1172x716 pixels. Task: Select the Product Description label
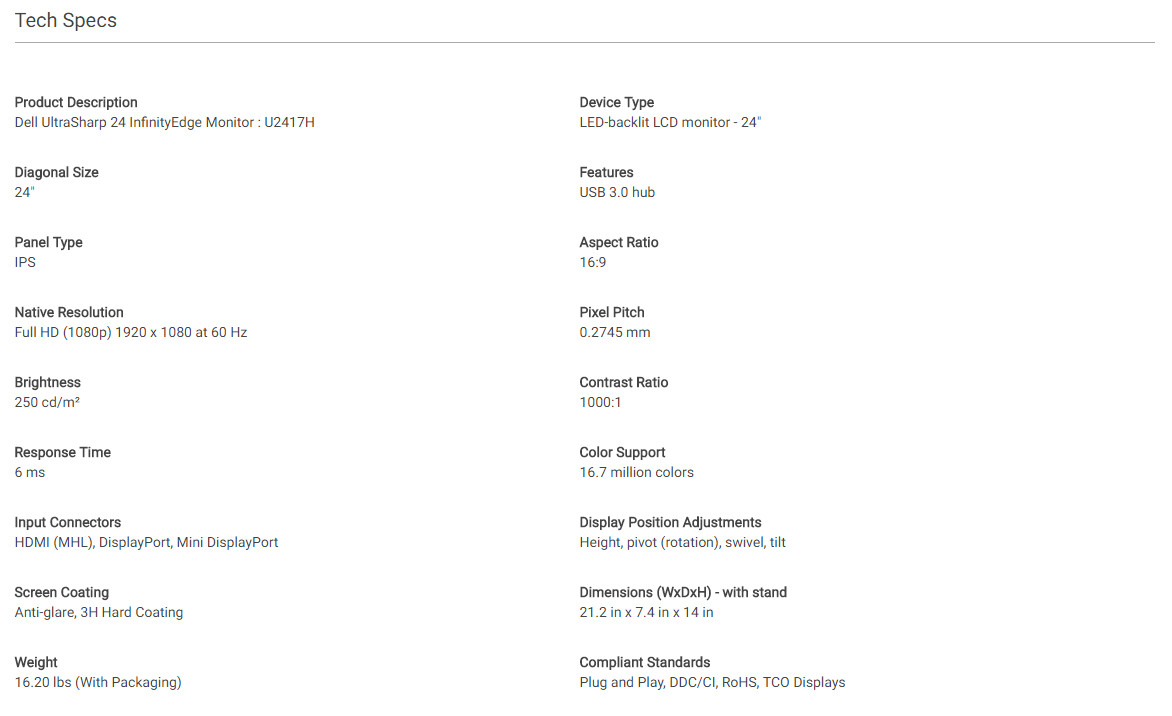76,102
